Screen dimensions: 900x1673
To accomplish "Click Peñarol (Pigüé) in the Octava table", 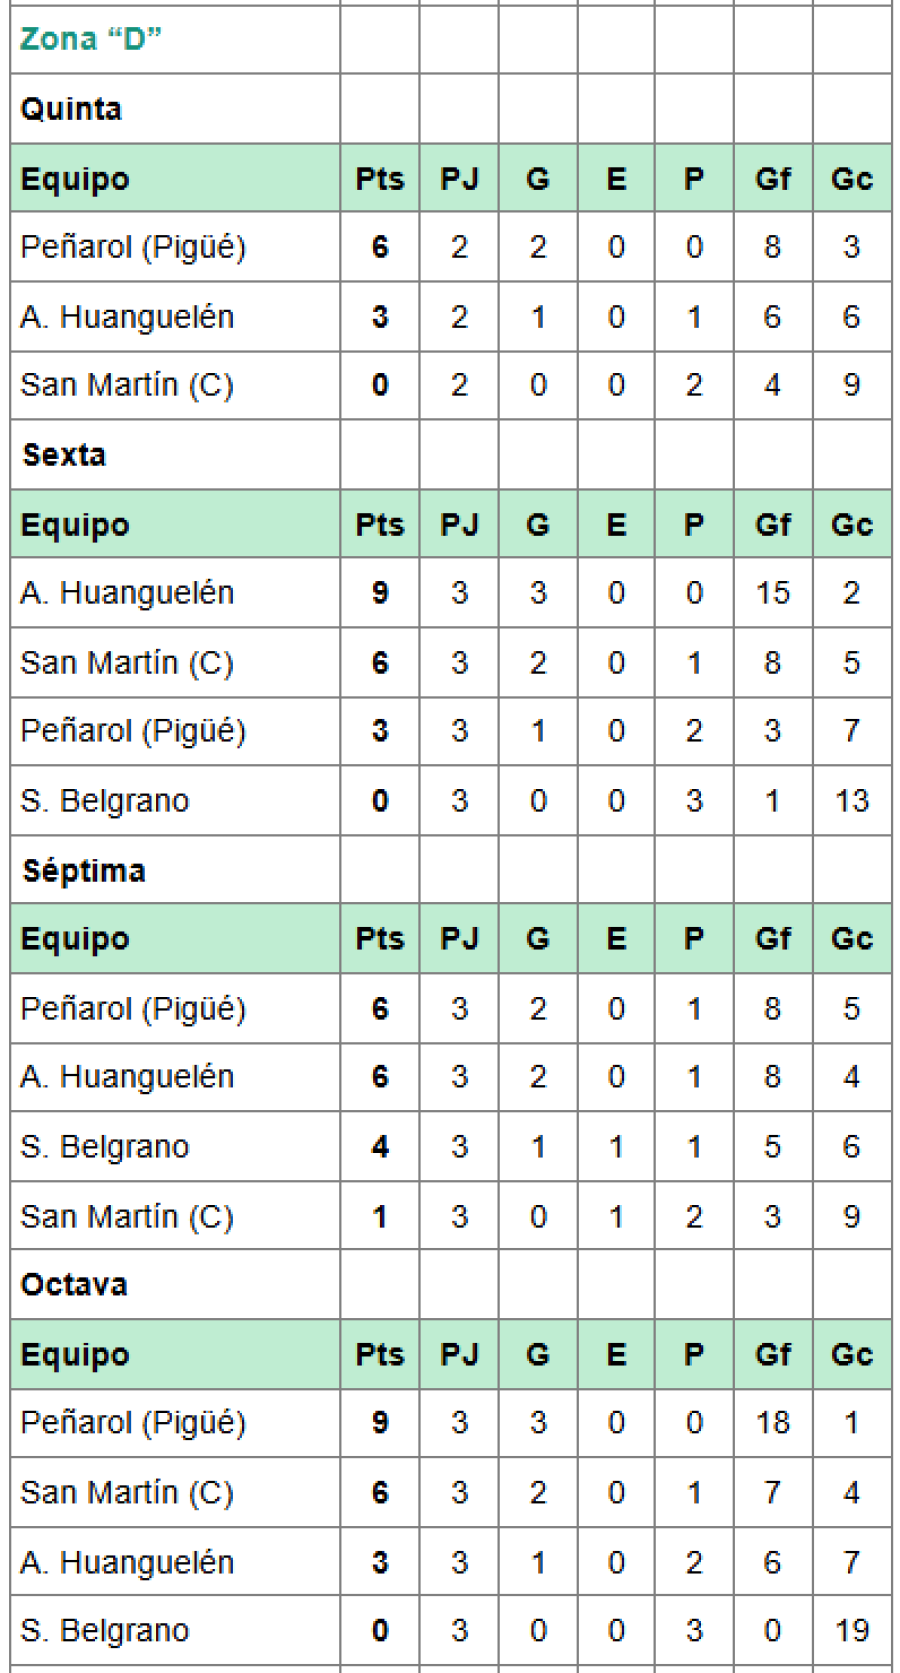I will (x=133, y=1423).
